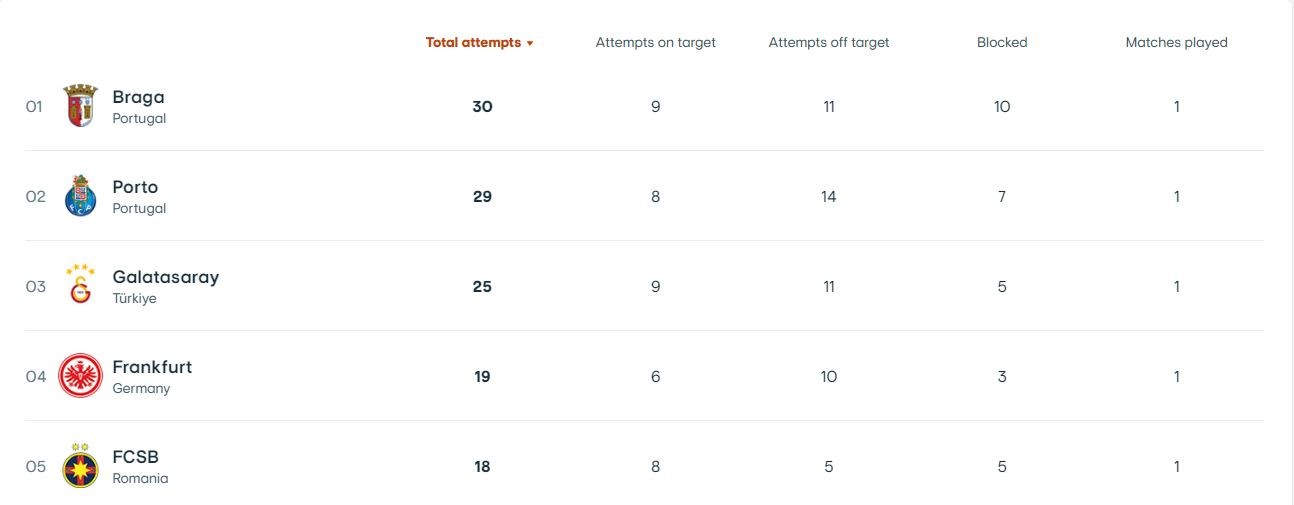Click the FCSB club badge
The image size is (1294, 505).
tap(81, 466)
